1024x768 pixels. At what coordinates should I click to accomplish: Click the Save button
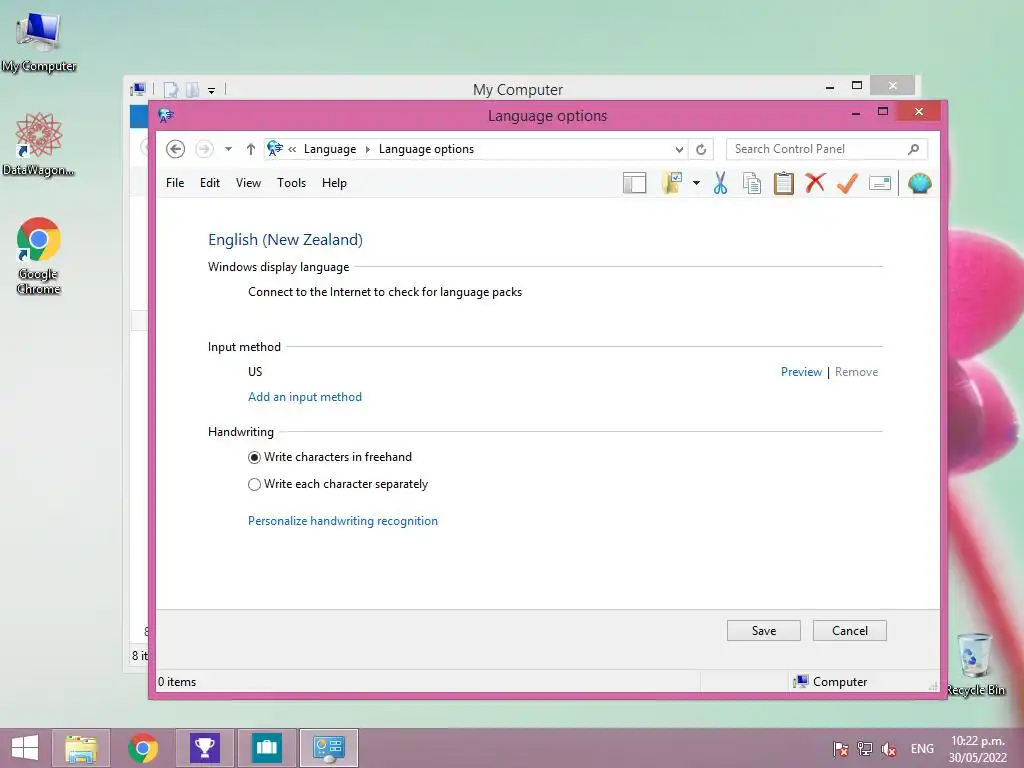click(763, 630)
